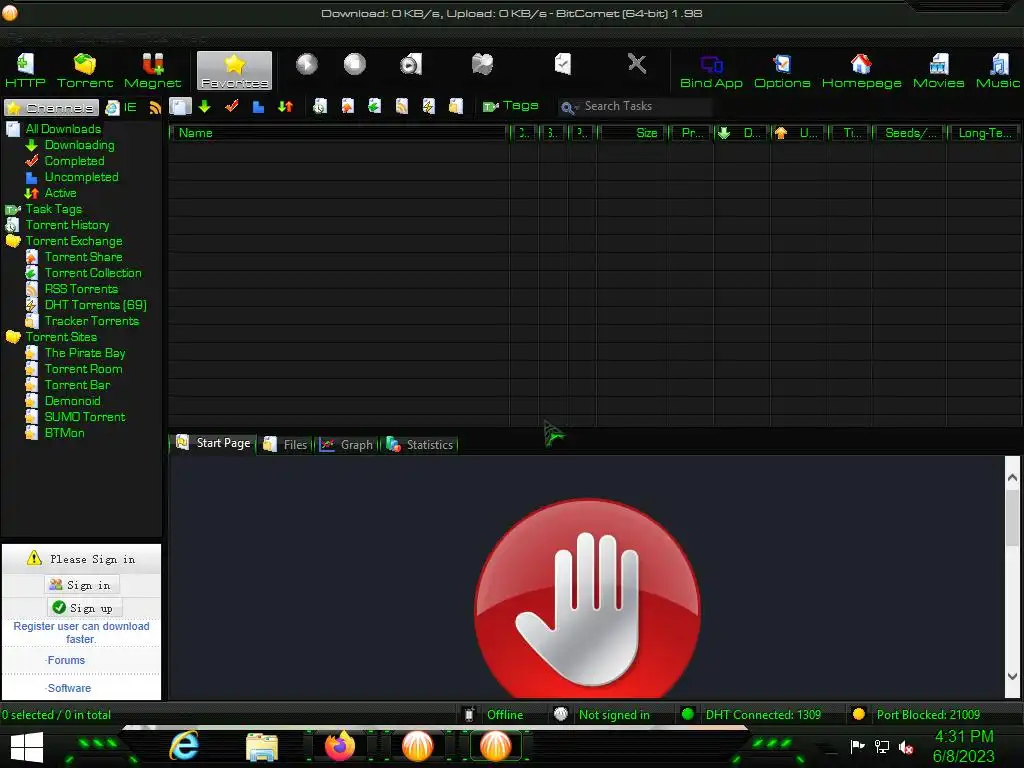Add a new HTTP download task
This screenshot has height=768, width=1024.
[25, 71]
